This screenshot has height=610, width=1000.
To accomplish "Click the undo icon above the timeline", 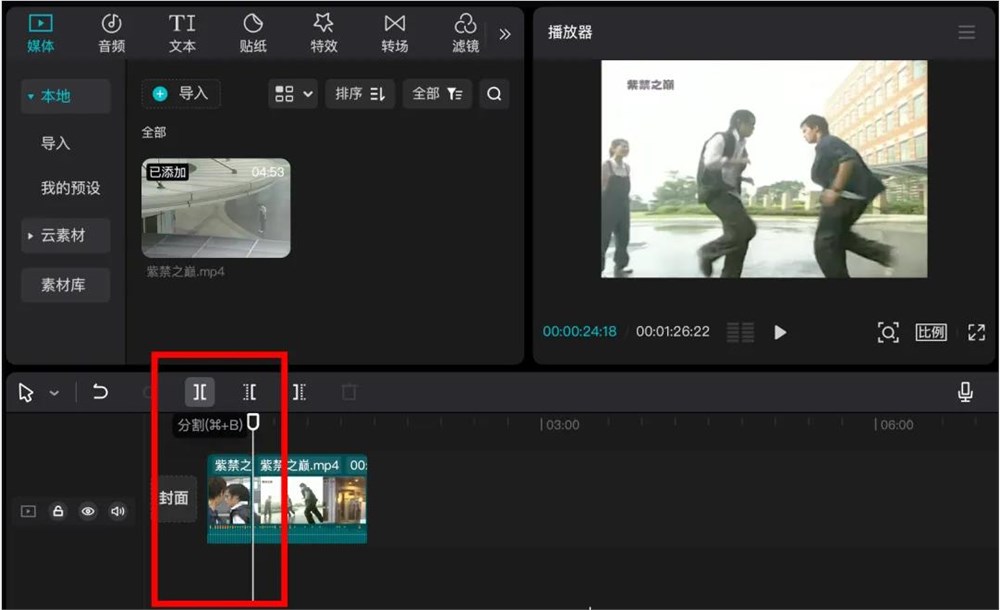I will pos(100,392).
